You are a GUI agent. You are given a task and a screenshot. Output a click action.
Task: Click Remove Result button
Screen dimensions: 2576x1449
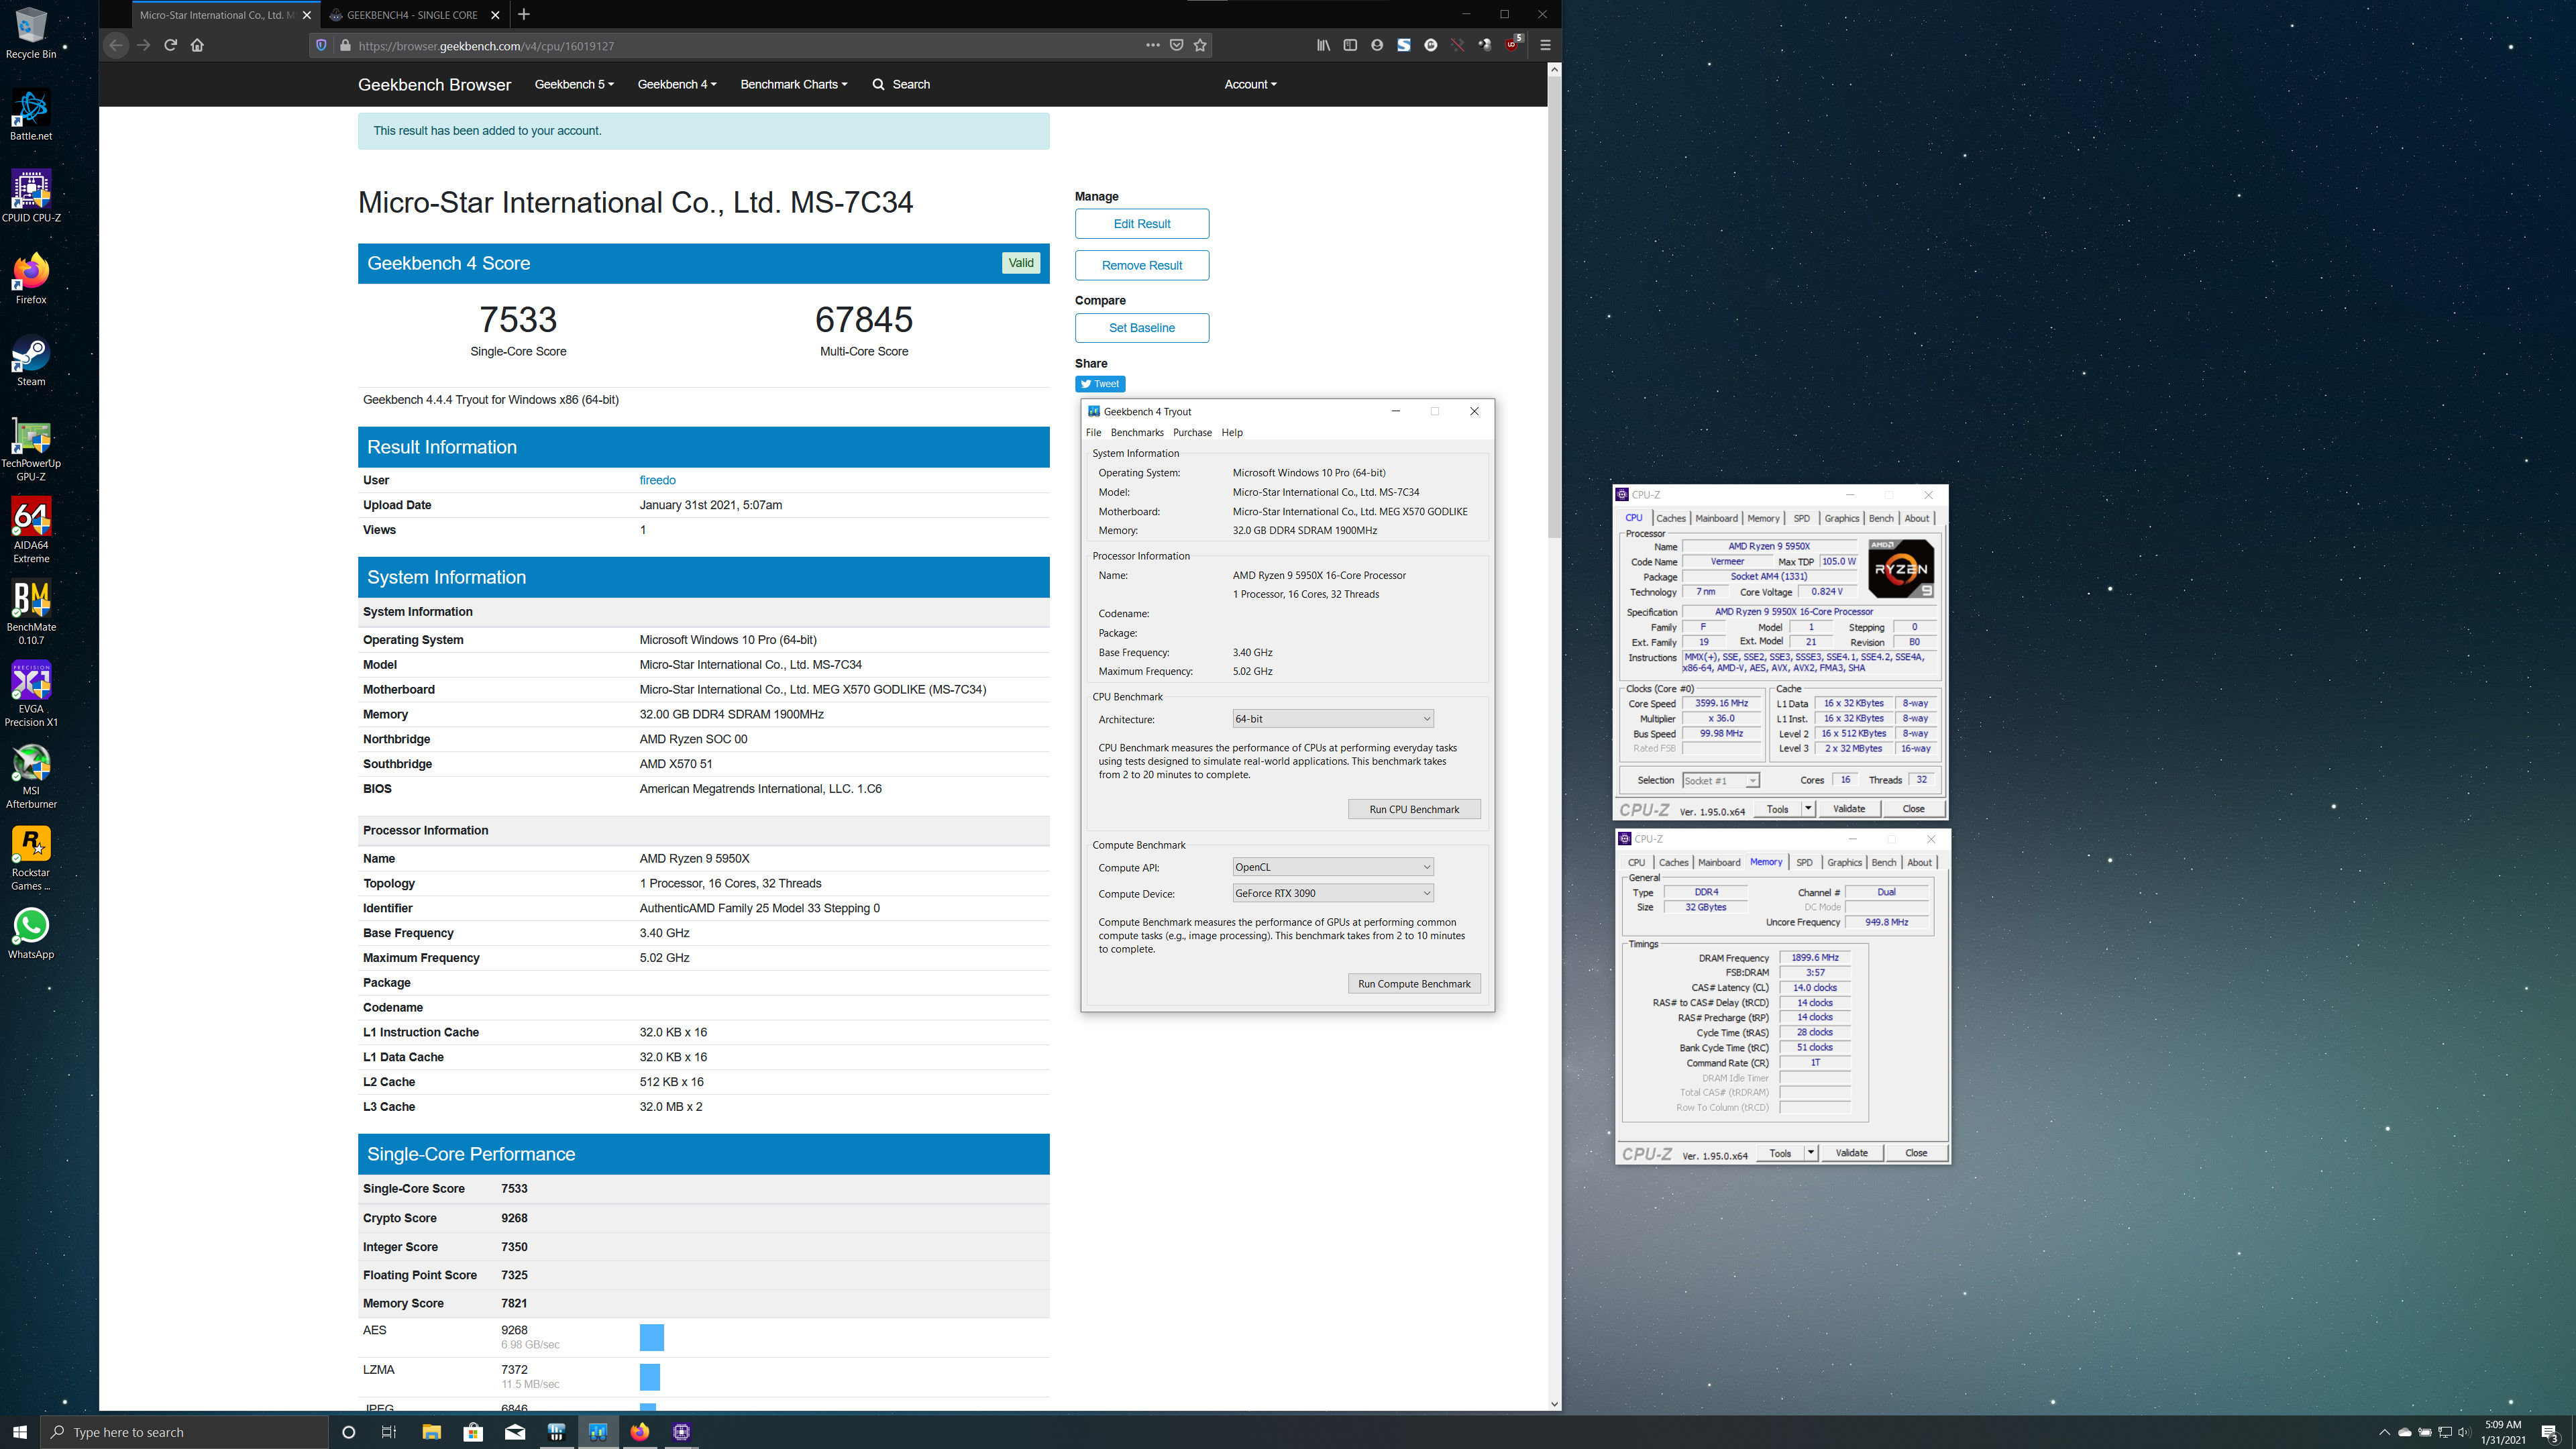[x=1142, y=265]
